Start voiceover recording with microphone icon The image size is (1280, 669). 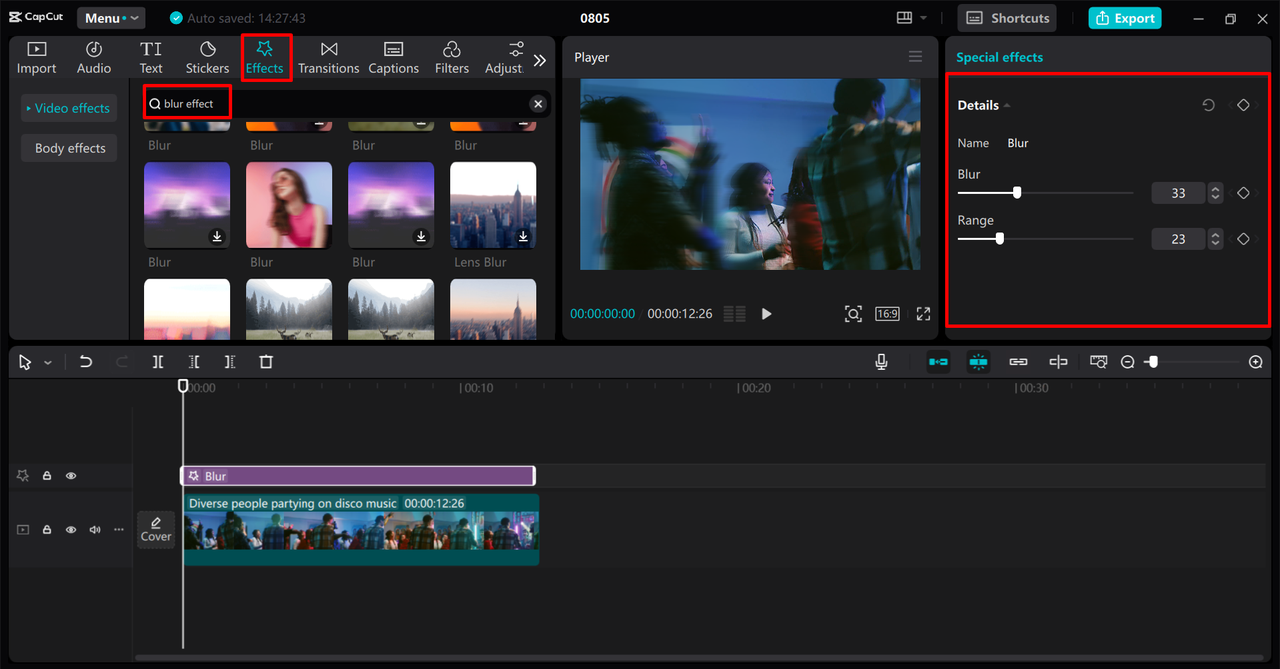pyautogui.click(x=881, y=362)
